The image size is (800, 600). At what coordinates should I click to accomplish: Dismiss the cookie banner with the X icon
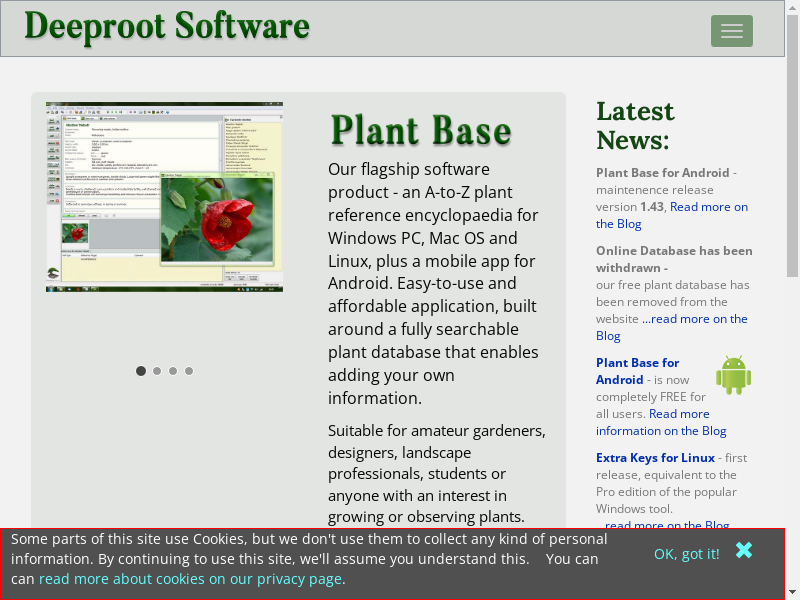point(744,551)
